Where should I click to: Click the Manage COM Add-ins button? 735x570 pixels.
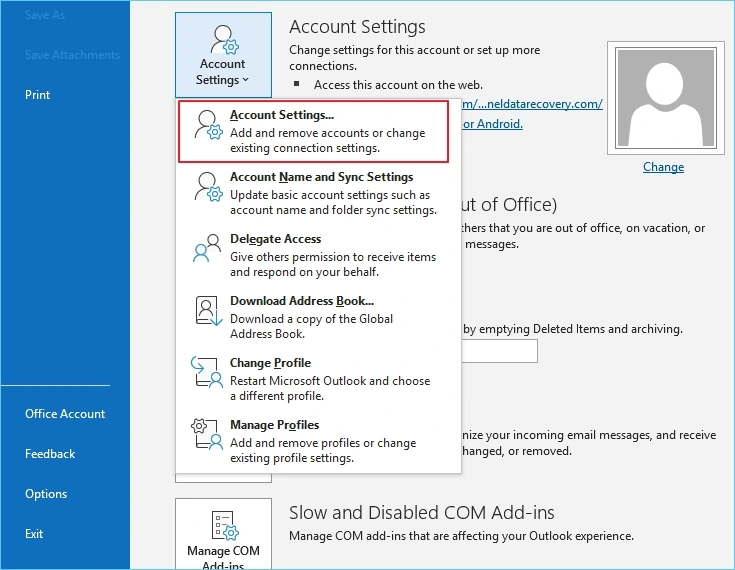(x=223, y=534)
